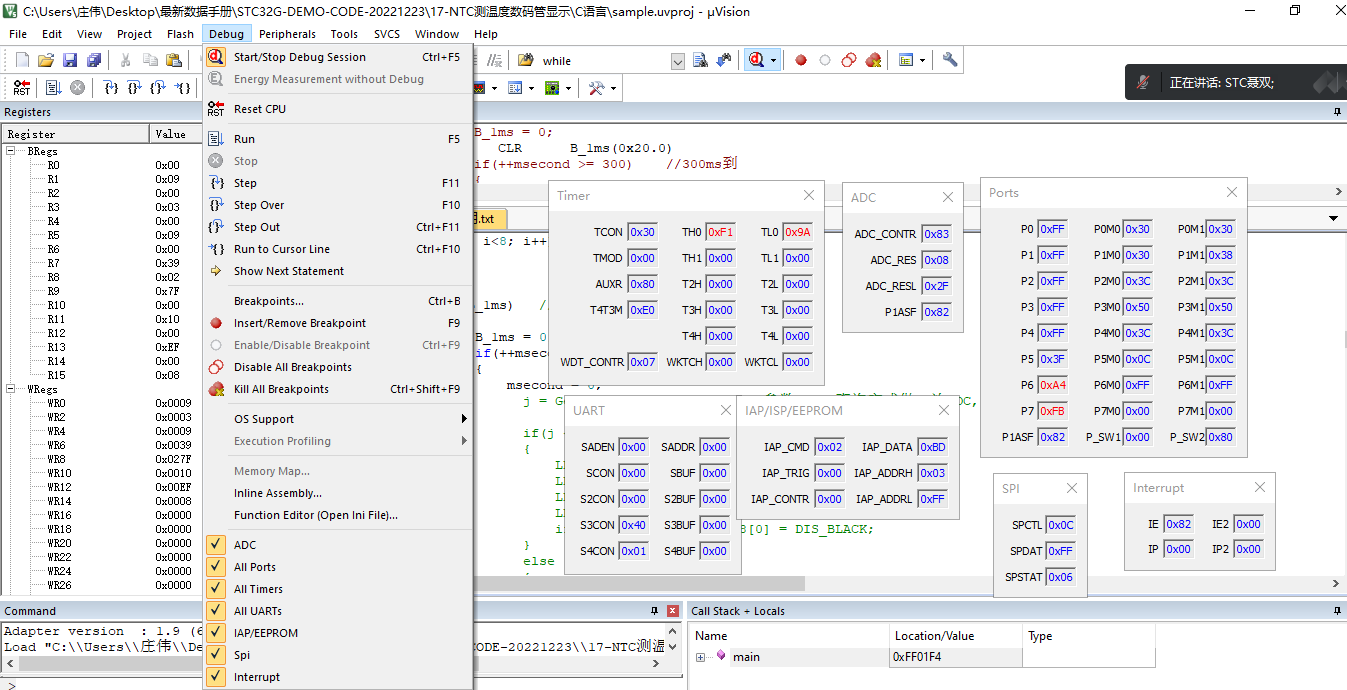Open Configuration wrench icon in toolbar
This screenshot has height=690, width=1347.
pyautogui.click(x=949, y=60)
